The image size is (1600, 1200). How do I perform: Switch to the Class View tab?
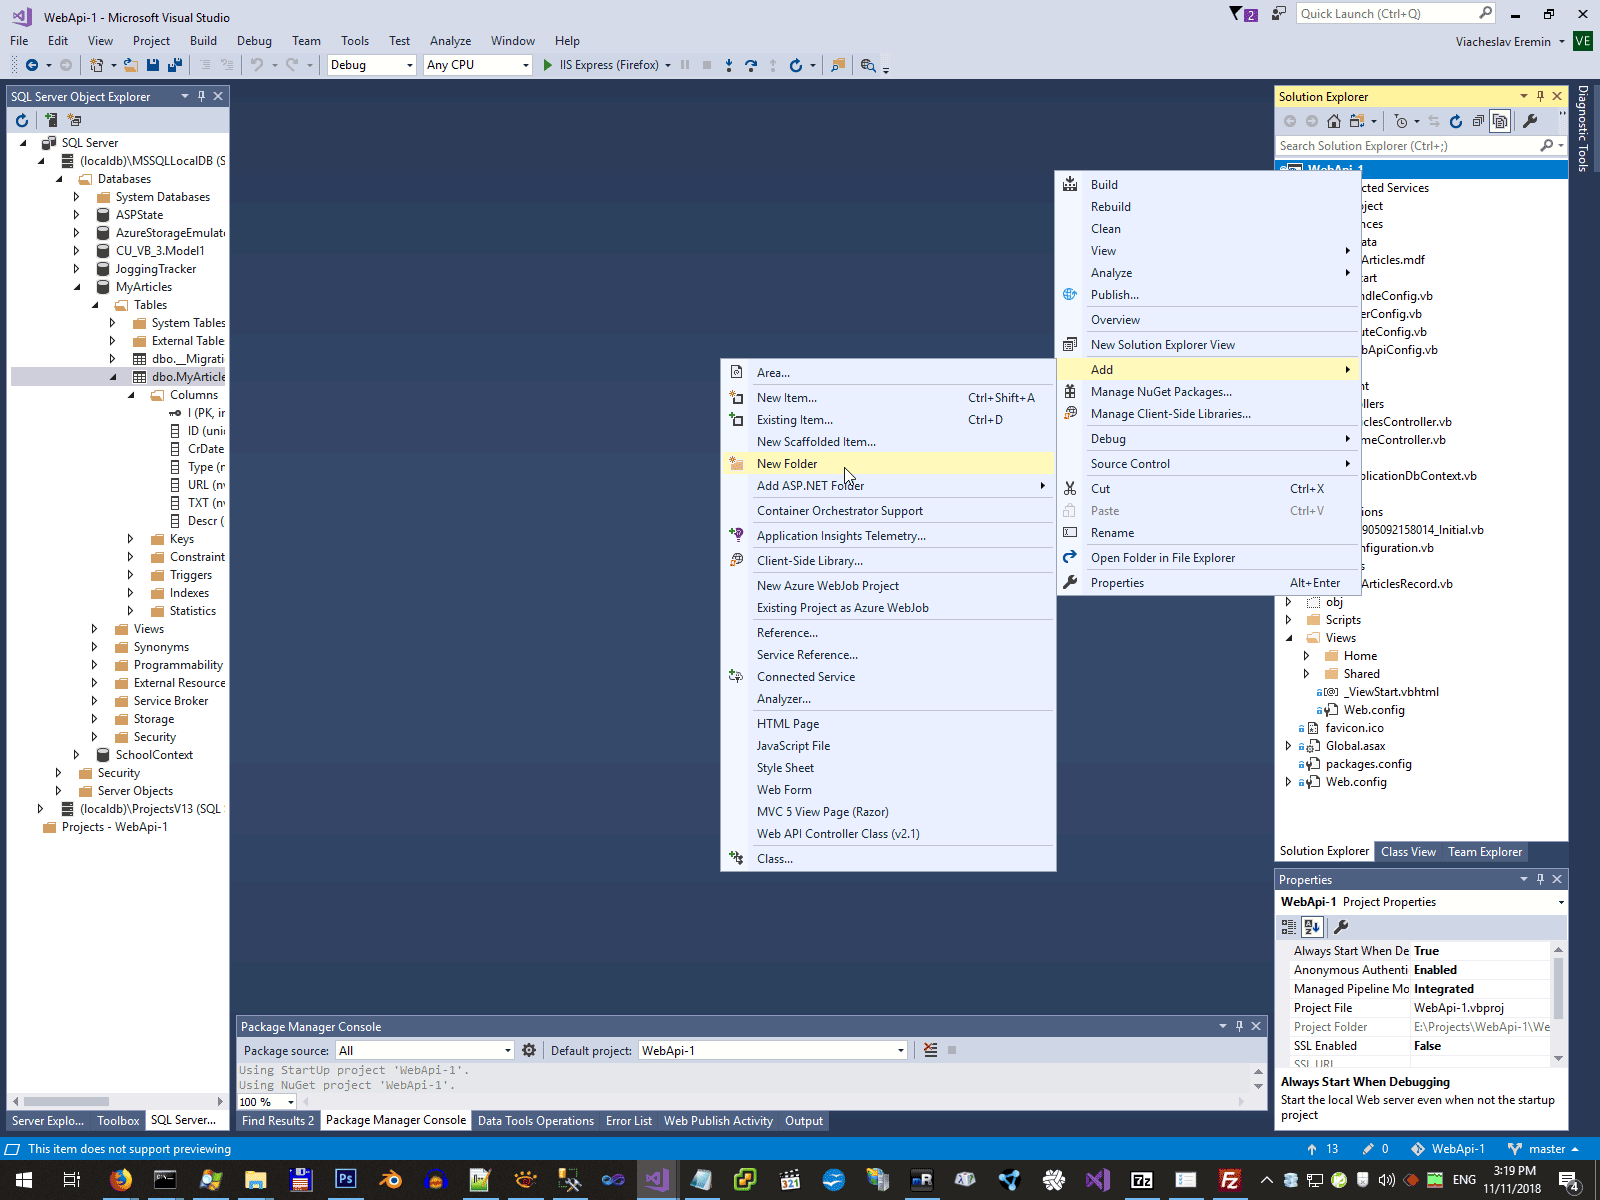tap(1408, 852)
